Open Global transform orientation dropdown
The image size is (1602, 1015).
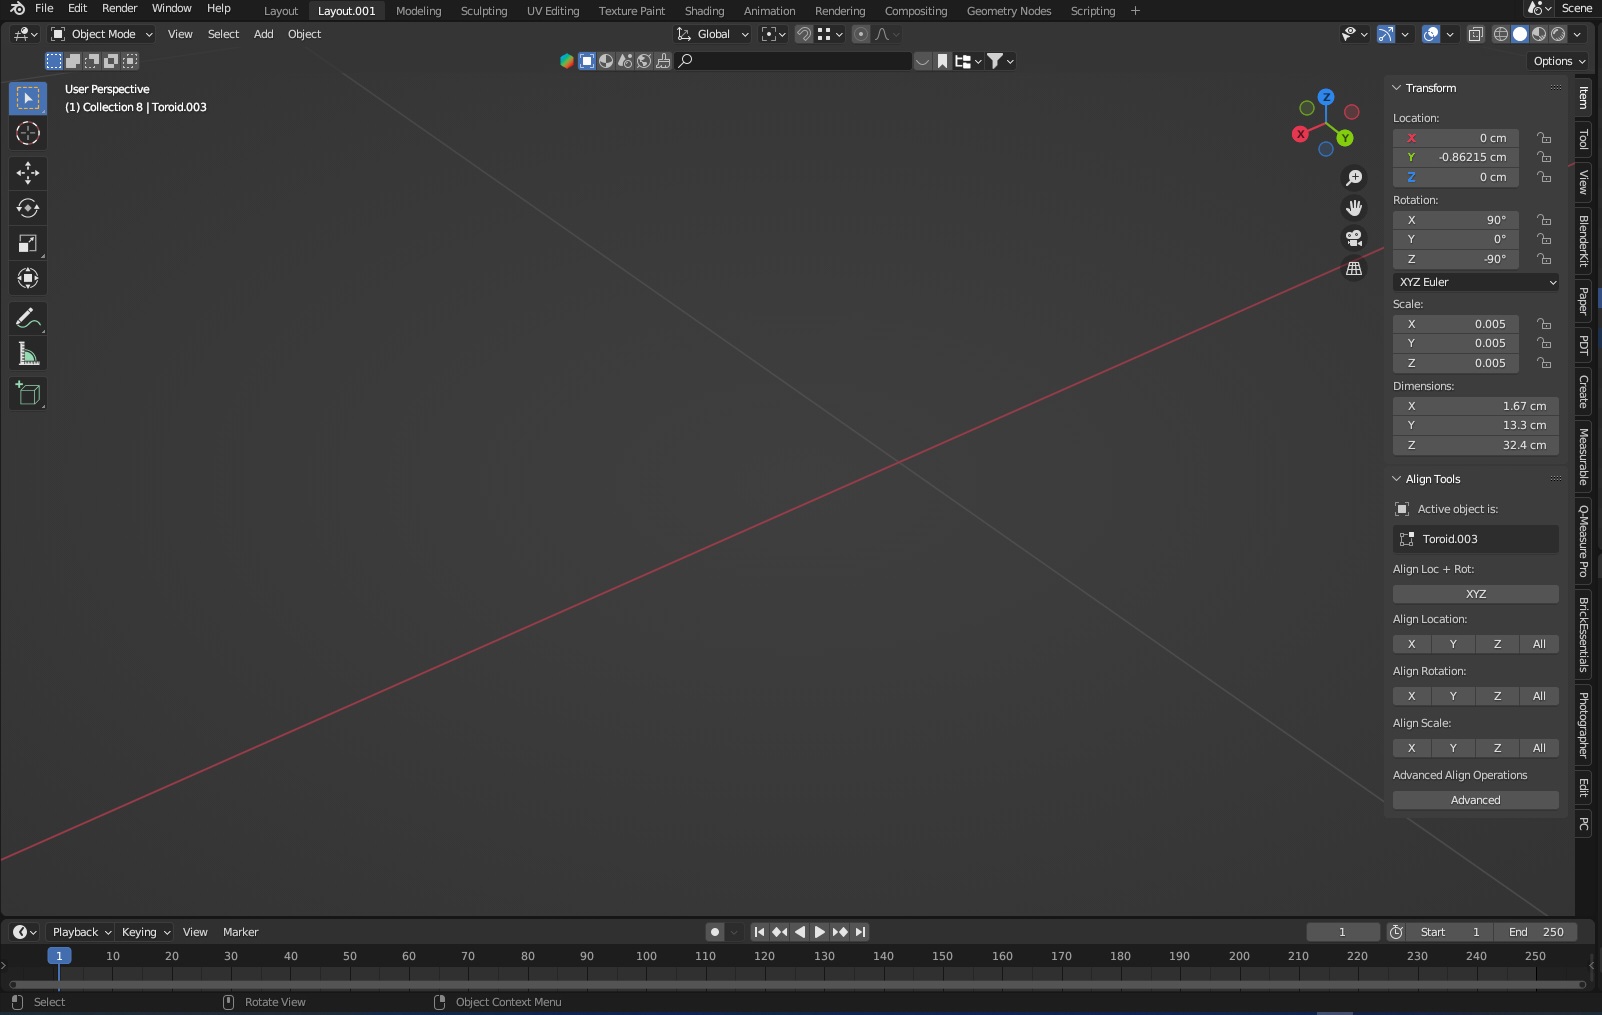click(713, 34)
